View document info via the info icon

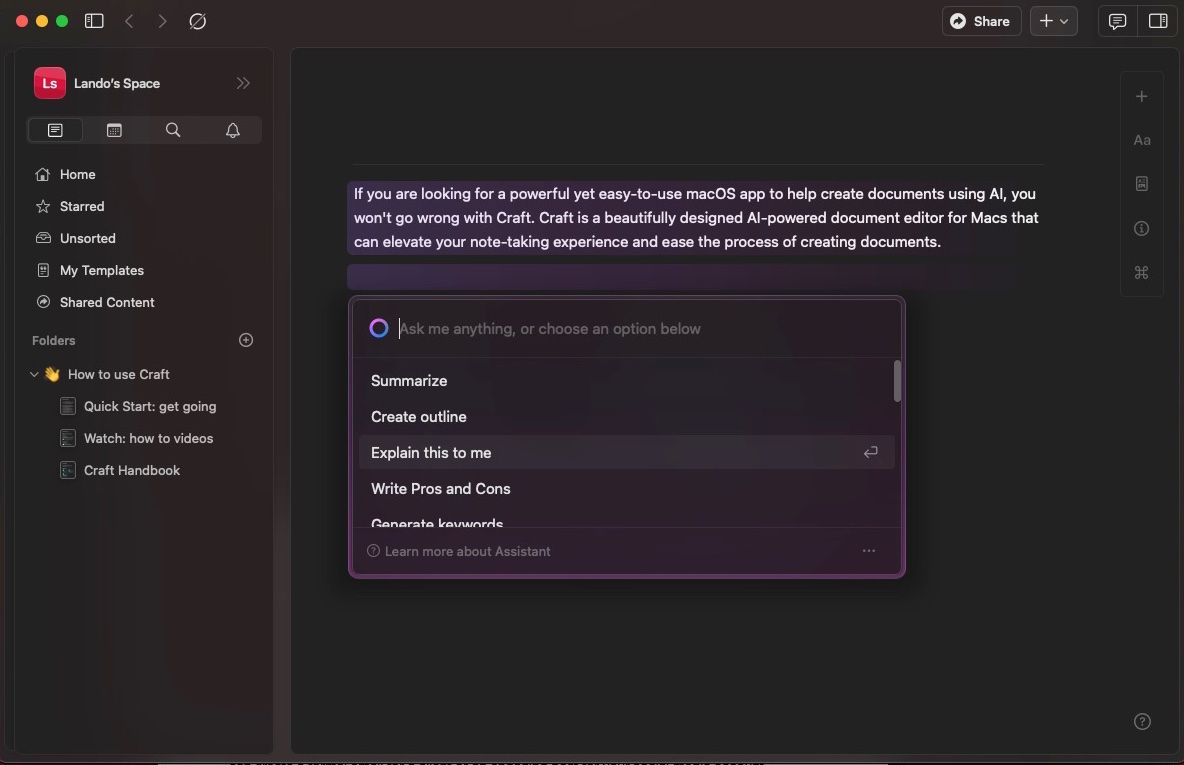point(1142,228)
